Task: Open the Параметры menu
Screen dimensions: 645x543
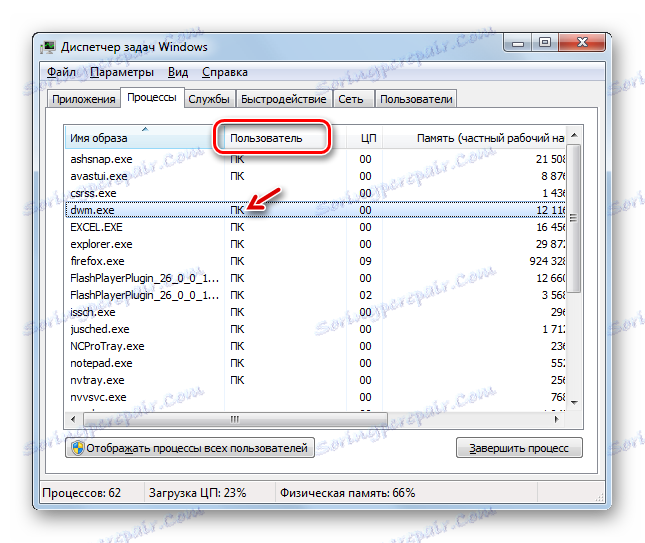Action: [x=122, y=72]
